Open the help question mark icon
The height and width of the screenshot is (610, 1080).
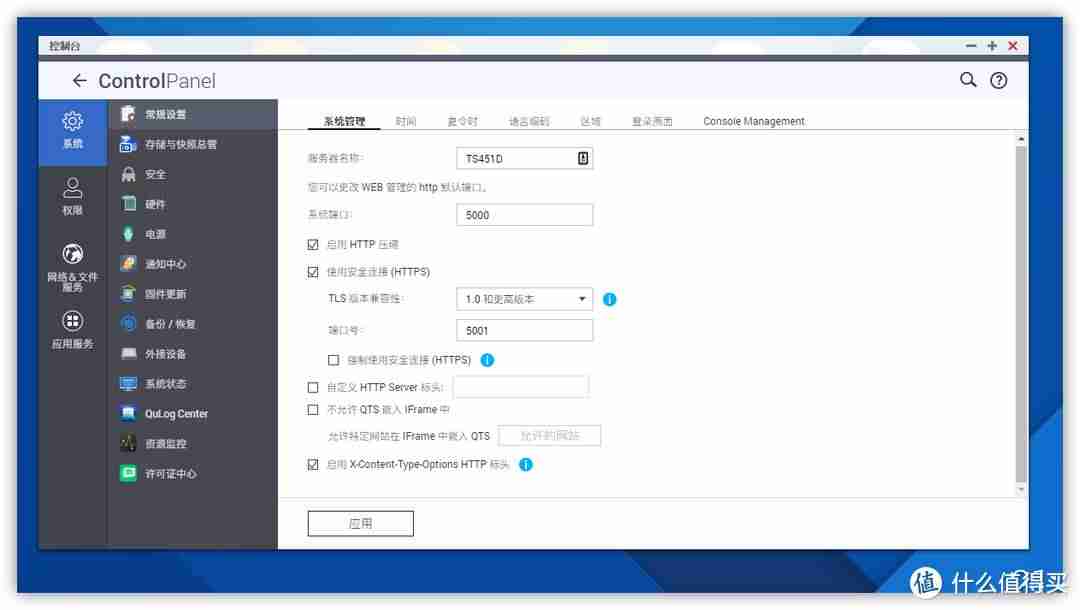click(998, 81)
